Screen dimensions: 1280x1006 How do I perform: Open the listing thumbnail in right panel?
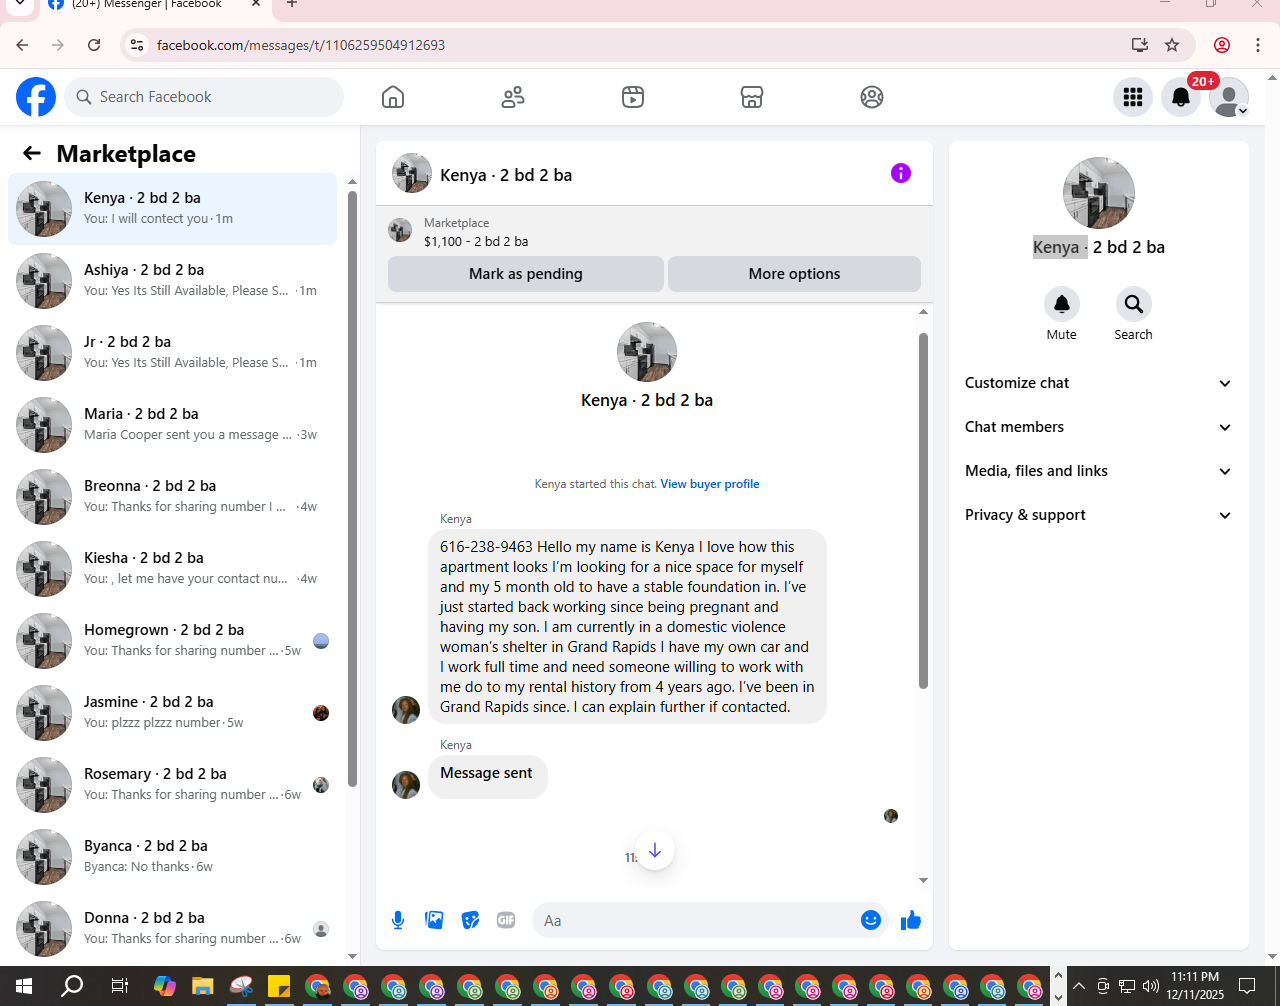pyautogui.click(x=1099, y=193)
